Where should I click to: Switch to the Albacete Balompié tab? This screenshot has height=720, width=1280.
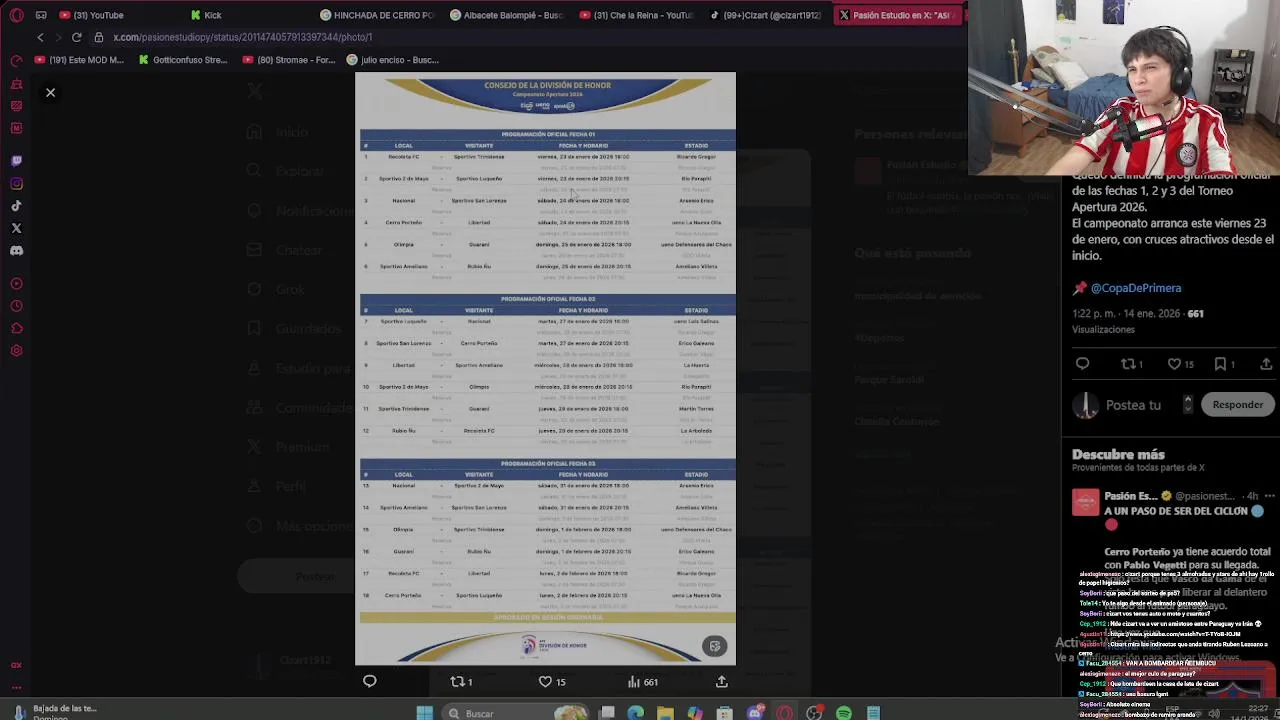click(507, 15)
